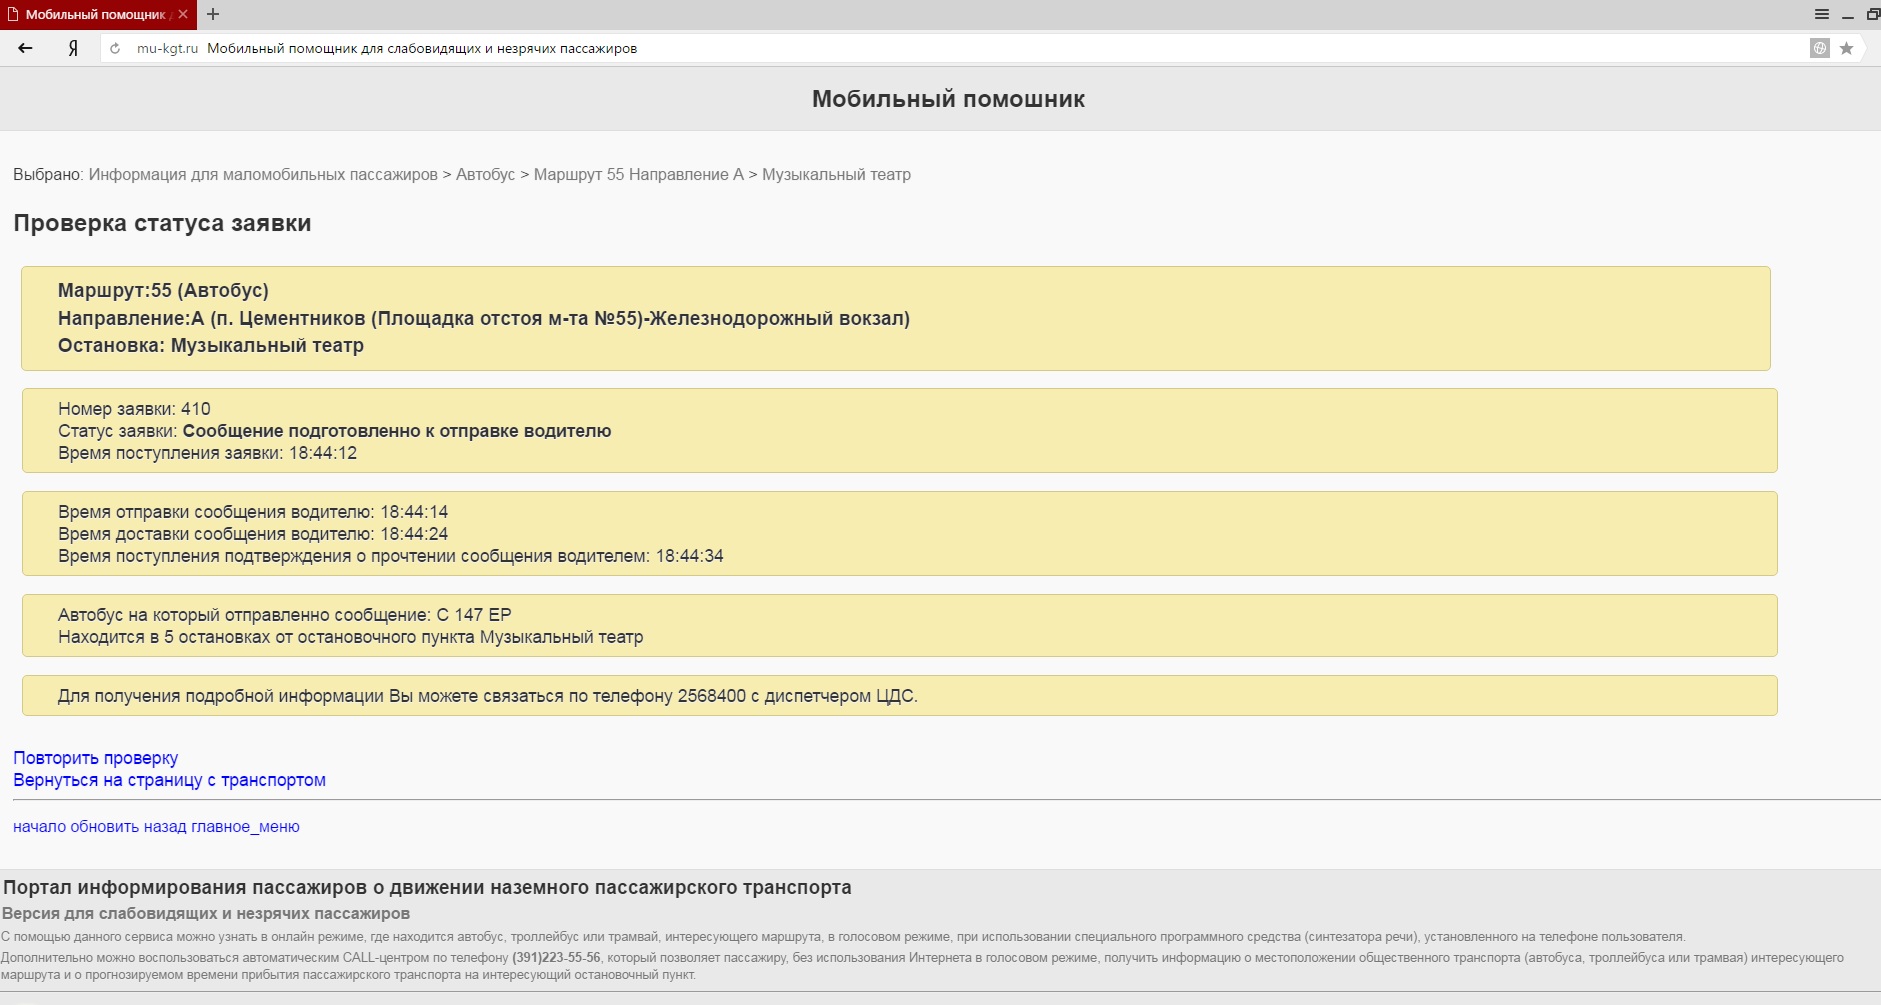The width and height of the screenshot is (1881, 1005).
Task: Click the browser back arrow
Action: point(26,48)
